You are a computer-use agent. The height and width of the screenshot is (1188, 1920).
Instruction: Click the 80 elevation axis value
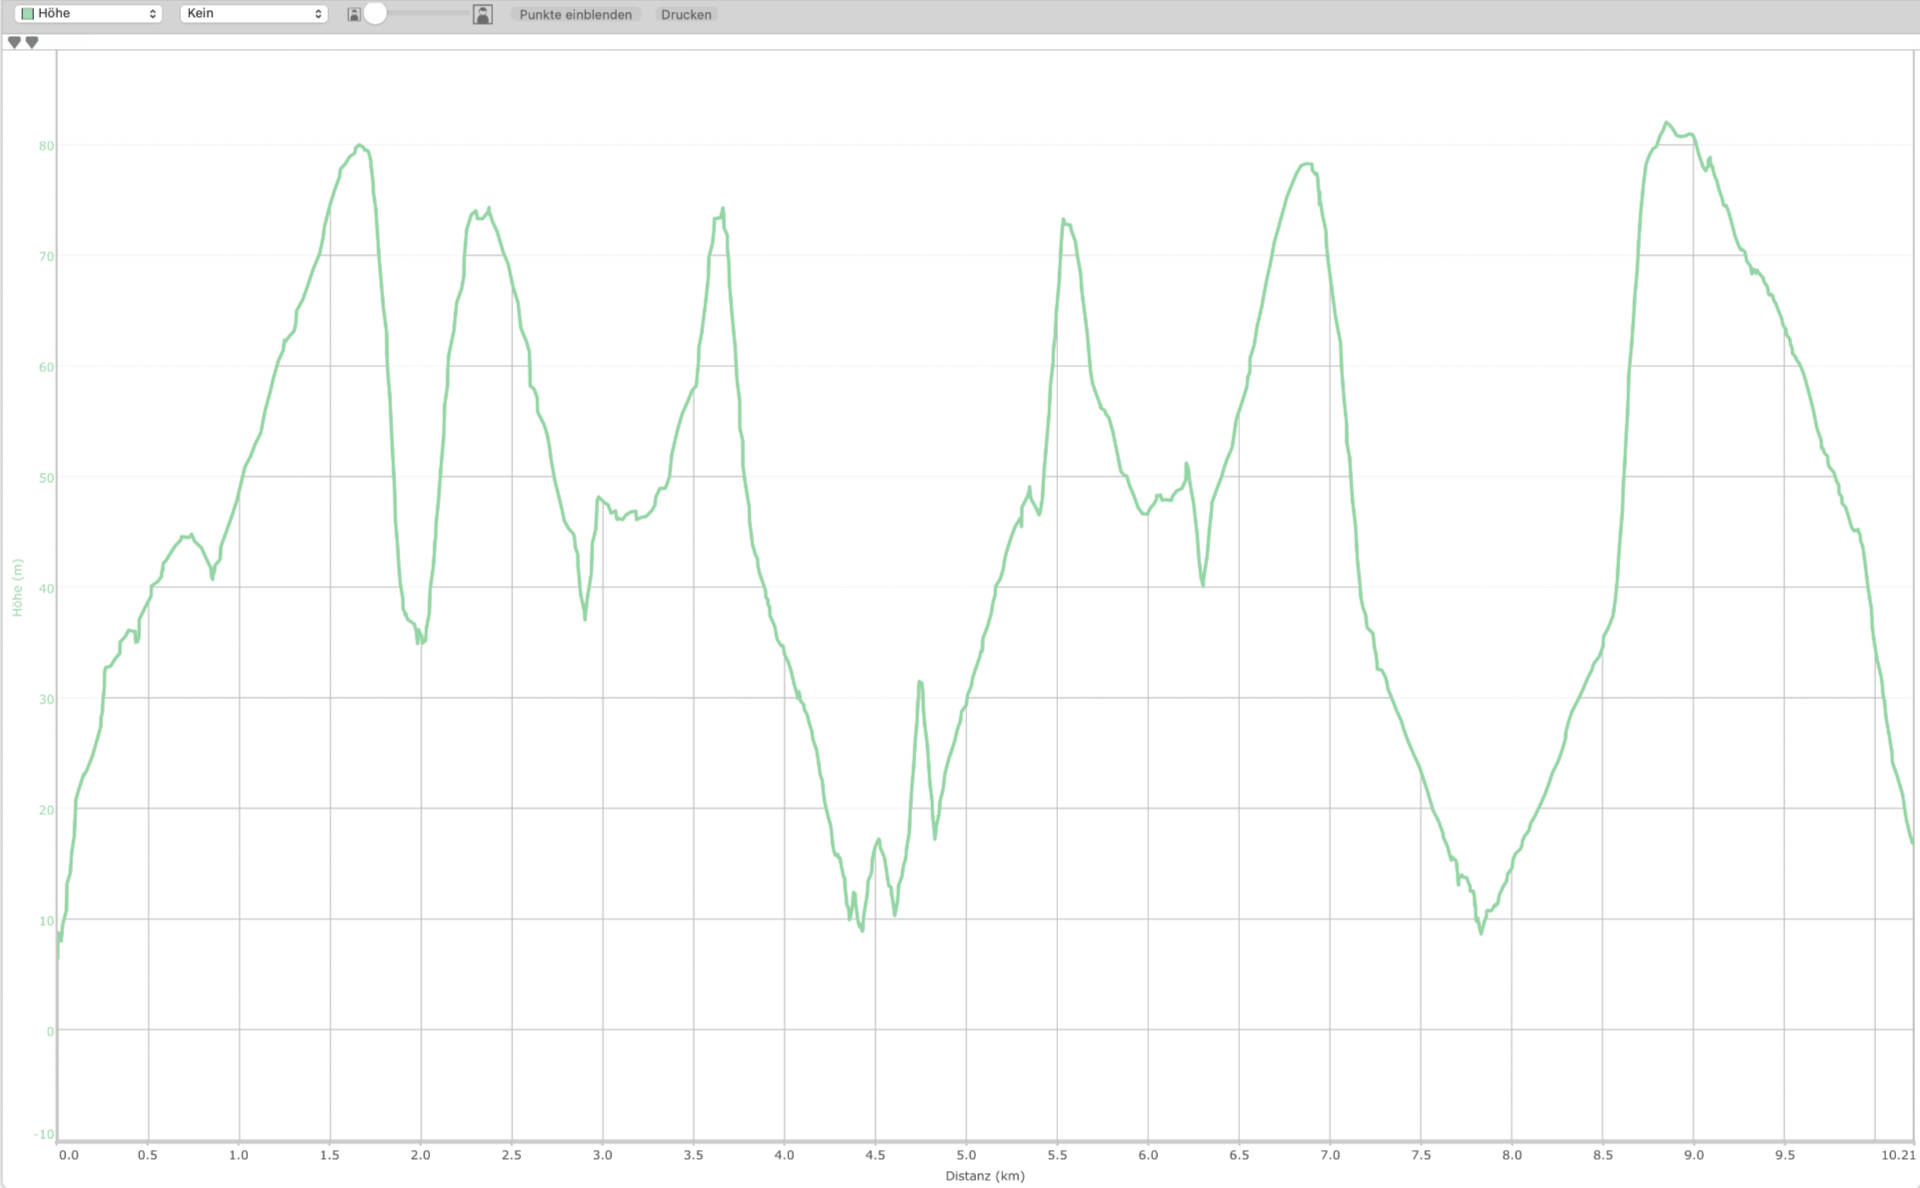pyautogui.click(x=46, y=146)
